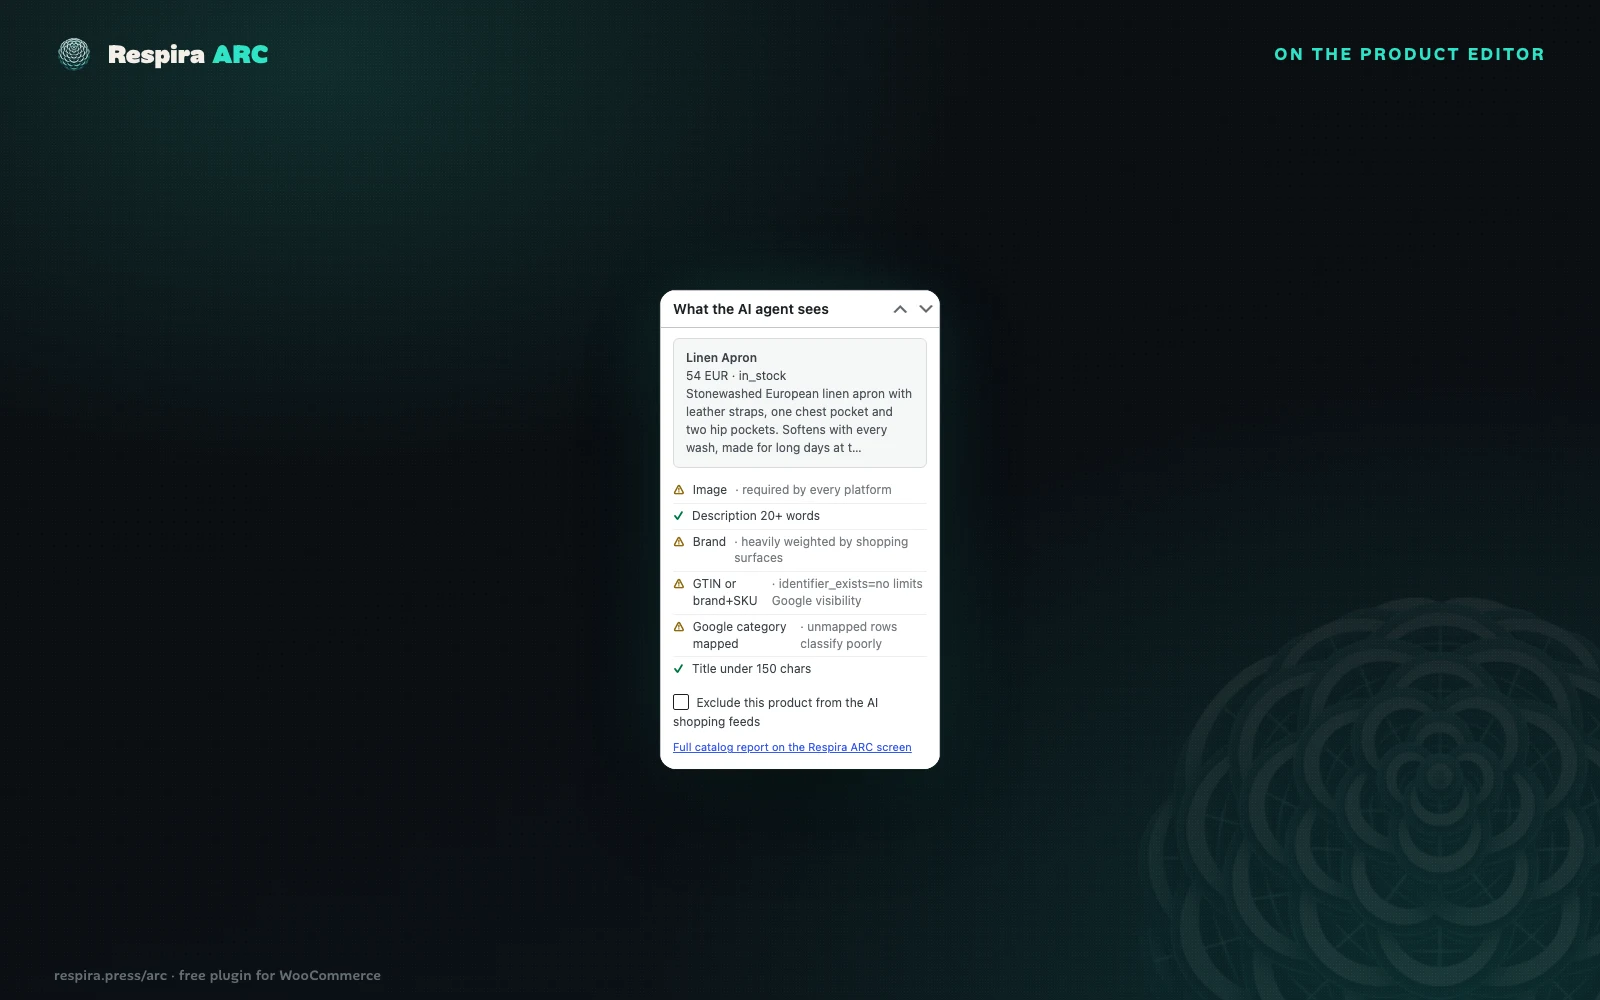Screen dimensions: 1600x1000
Task: Click the "54 EUR · in_stock" line
Action: (736, 376)
